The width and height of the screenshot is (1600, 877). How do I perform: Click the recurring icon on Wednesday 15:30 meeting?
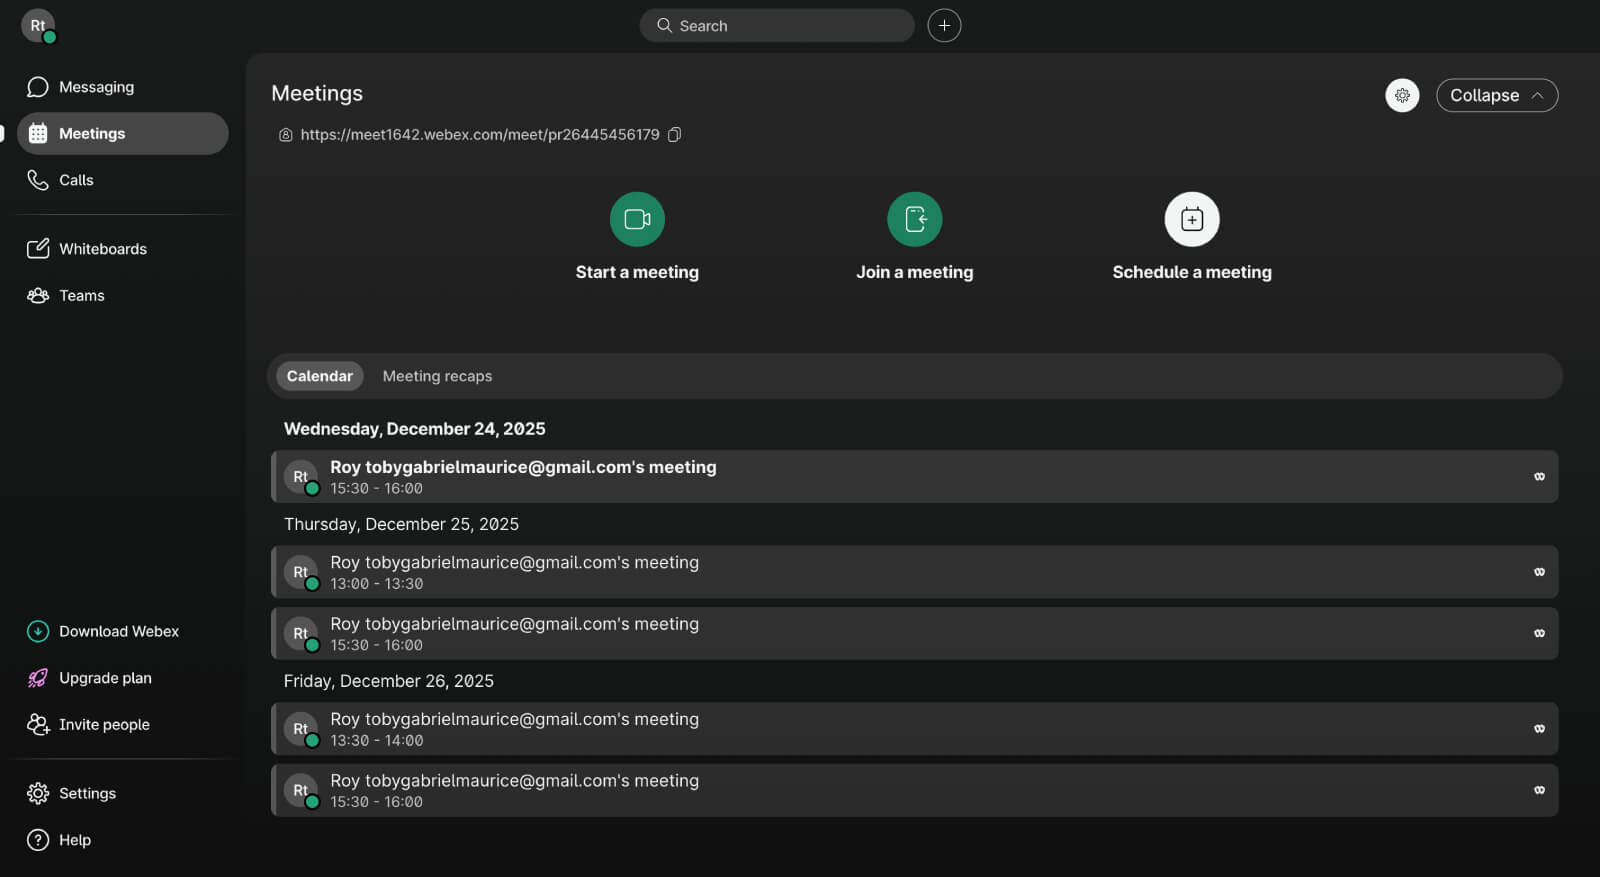click(1539, 477)
